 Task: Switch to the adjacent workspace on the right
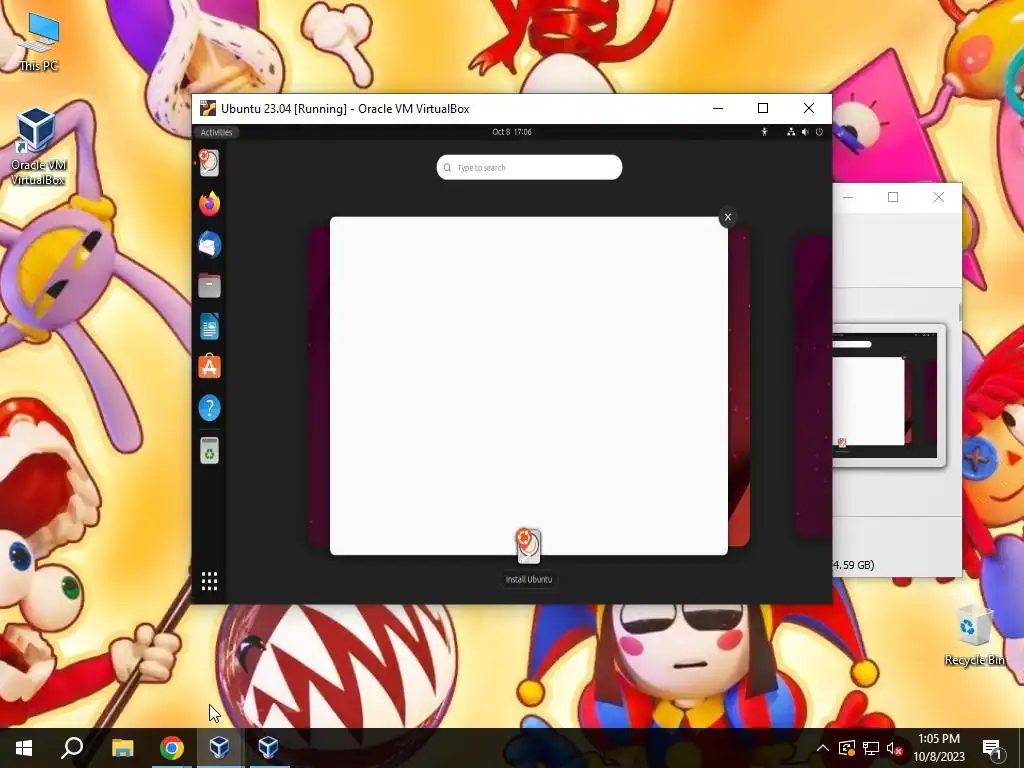click(813, 387)
